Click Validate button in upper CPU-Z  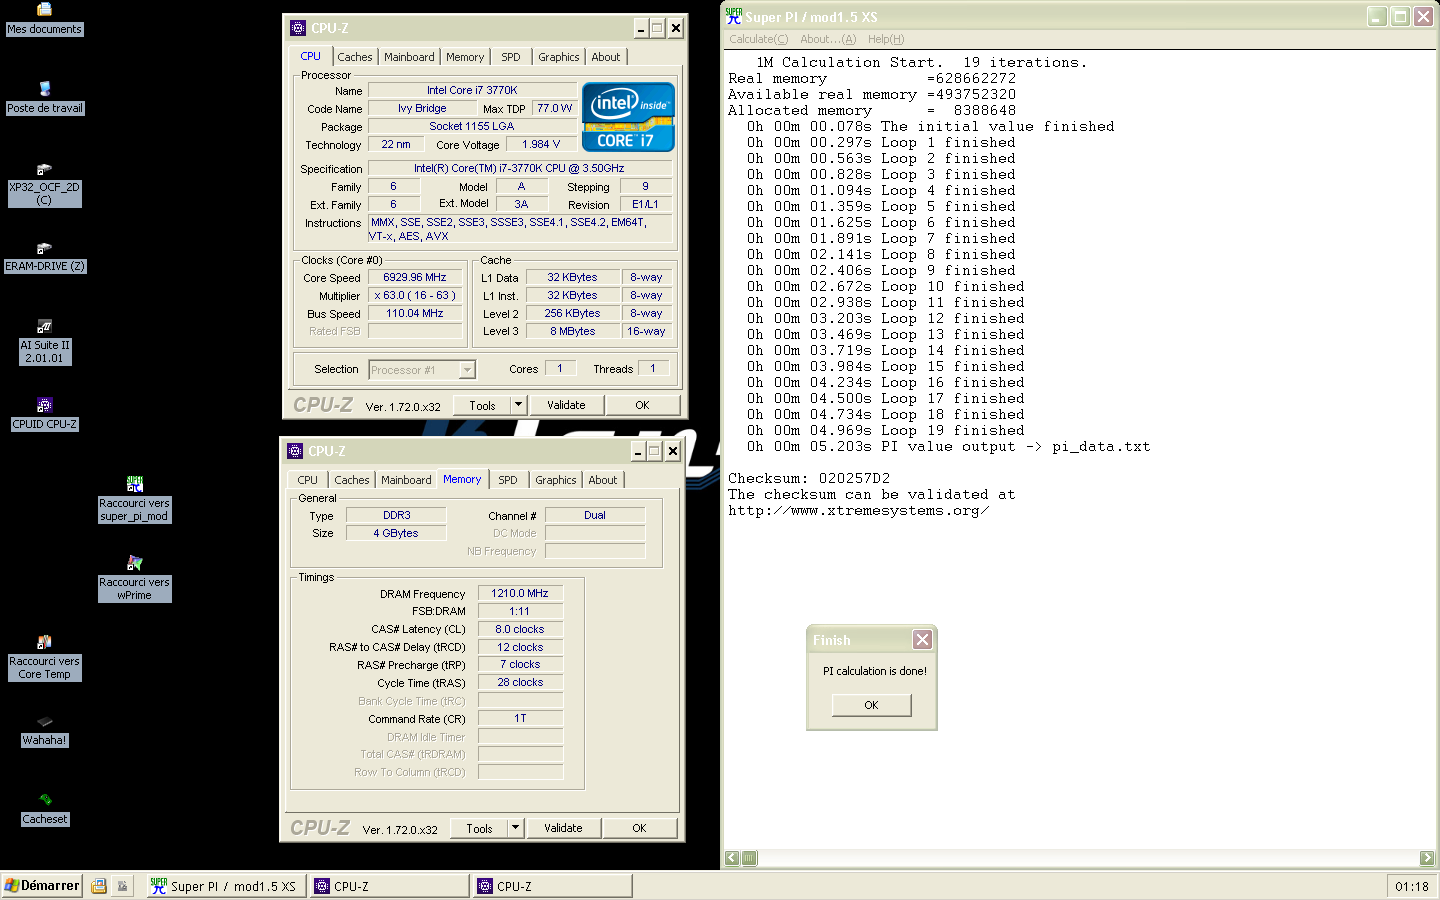(x=566, y=405)
